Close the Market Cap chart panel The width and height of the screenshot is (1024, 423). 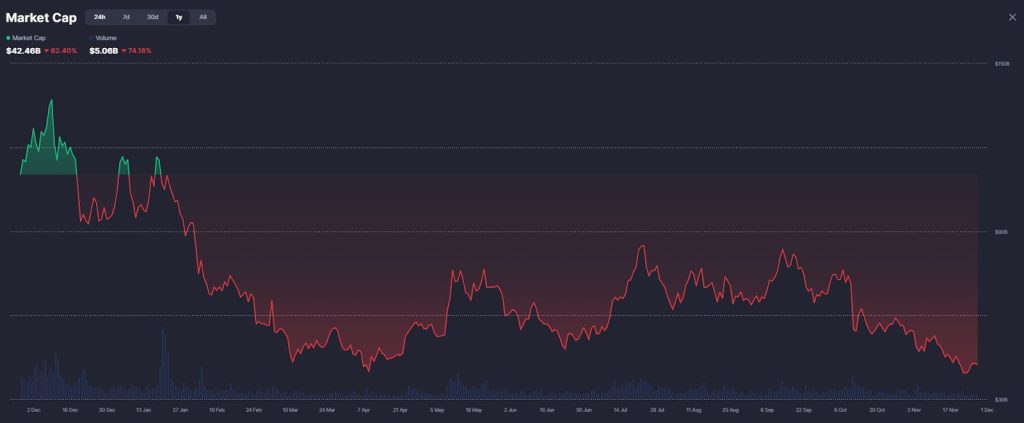pyautogui.click(x=1014, y=17)
